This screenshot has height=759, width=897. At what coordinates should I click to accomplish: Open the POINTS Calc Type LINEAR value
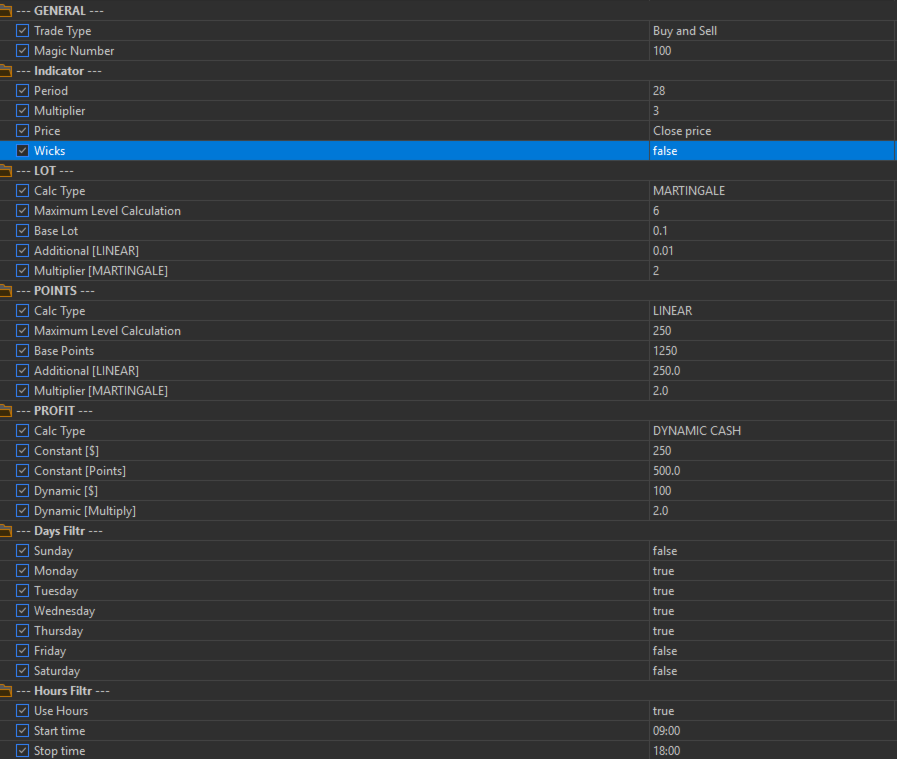pos(772,311)
